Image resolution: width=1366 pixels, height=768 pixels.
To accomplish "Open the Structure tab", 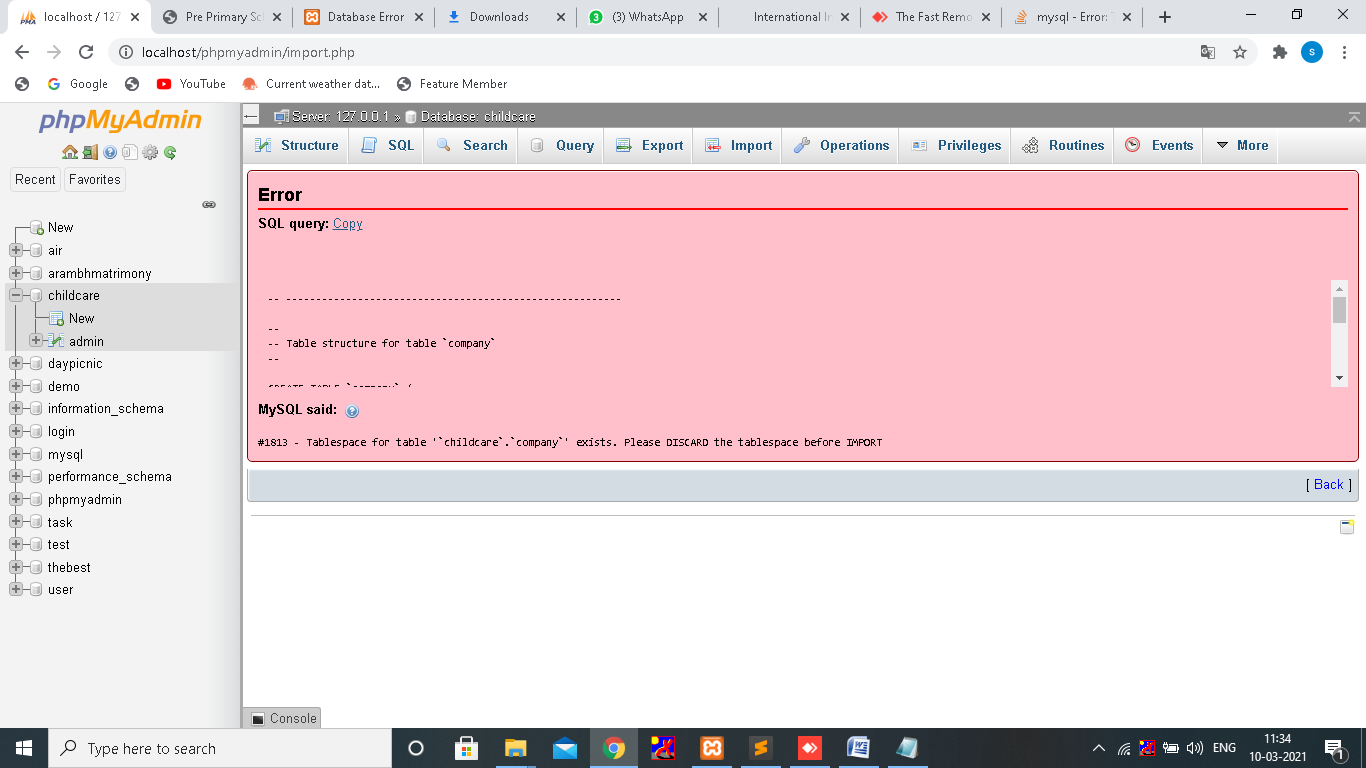I will pyautogui.click(x=297, y=145).
